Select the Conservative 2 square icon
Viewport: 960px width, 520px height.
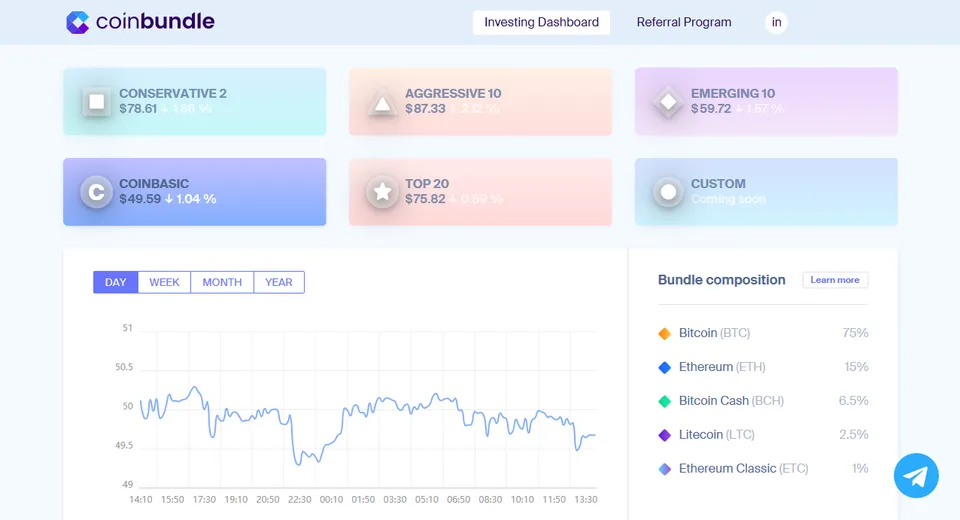(97, 102)
